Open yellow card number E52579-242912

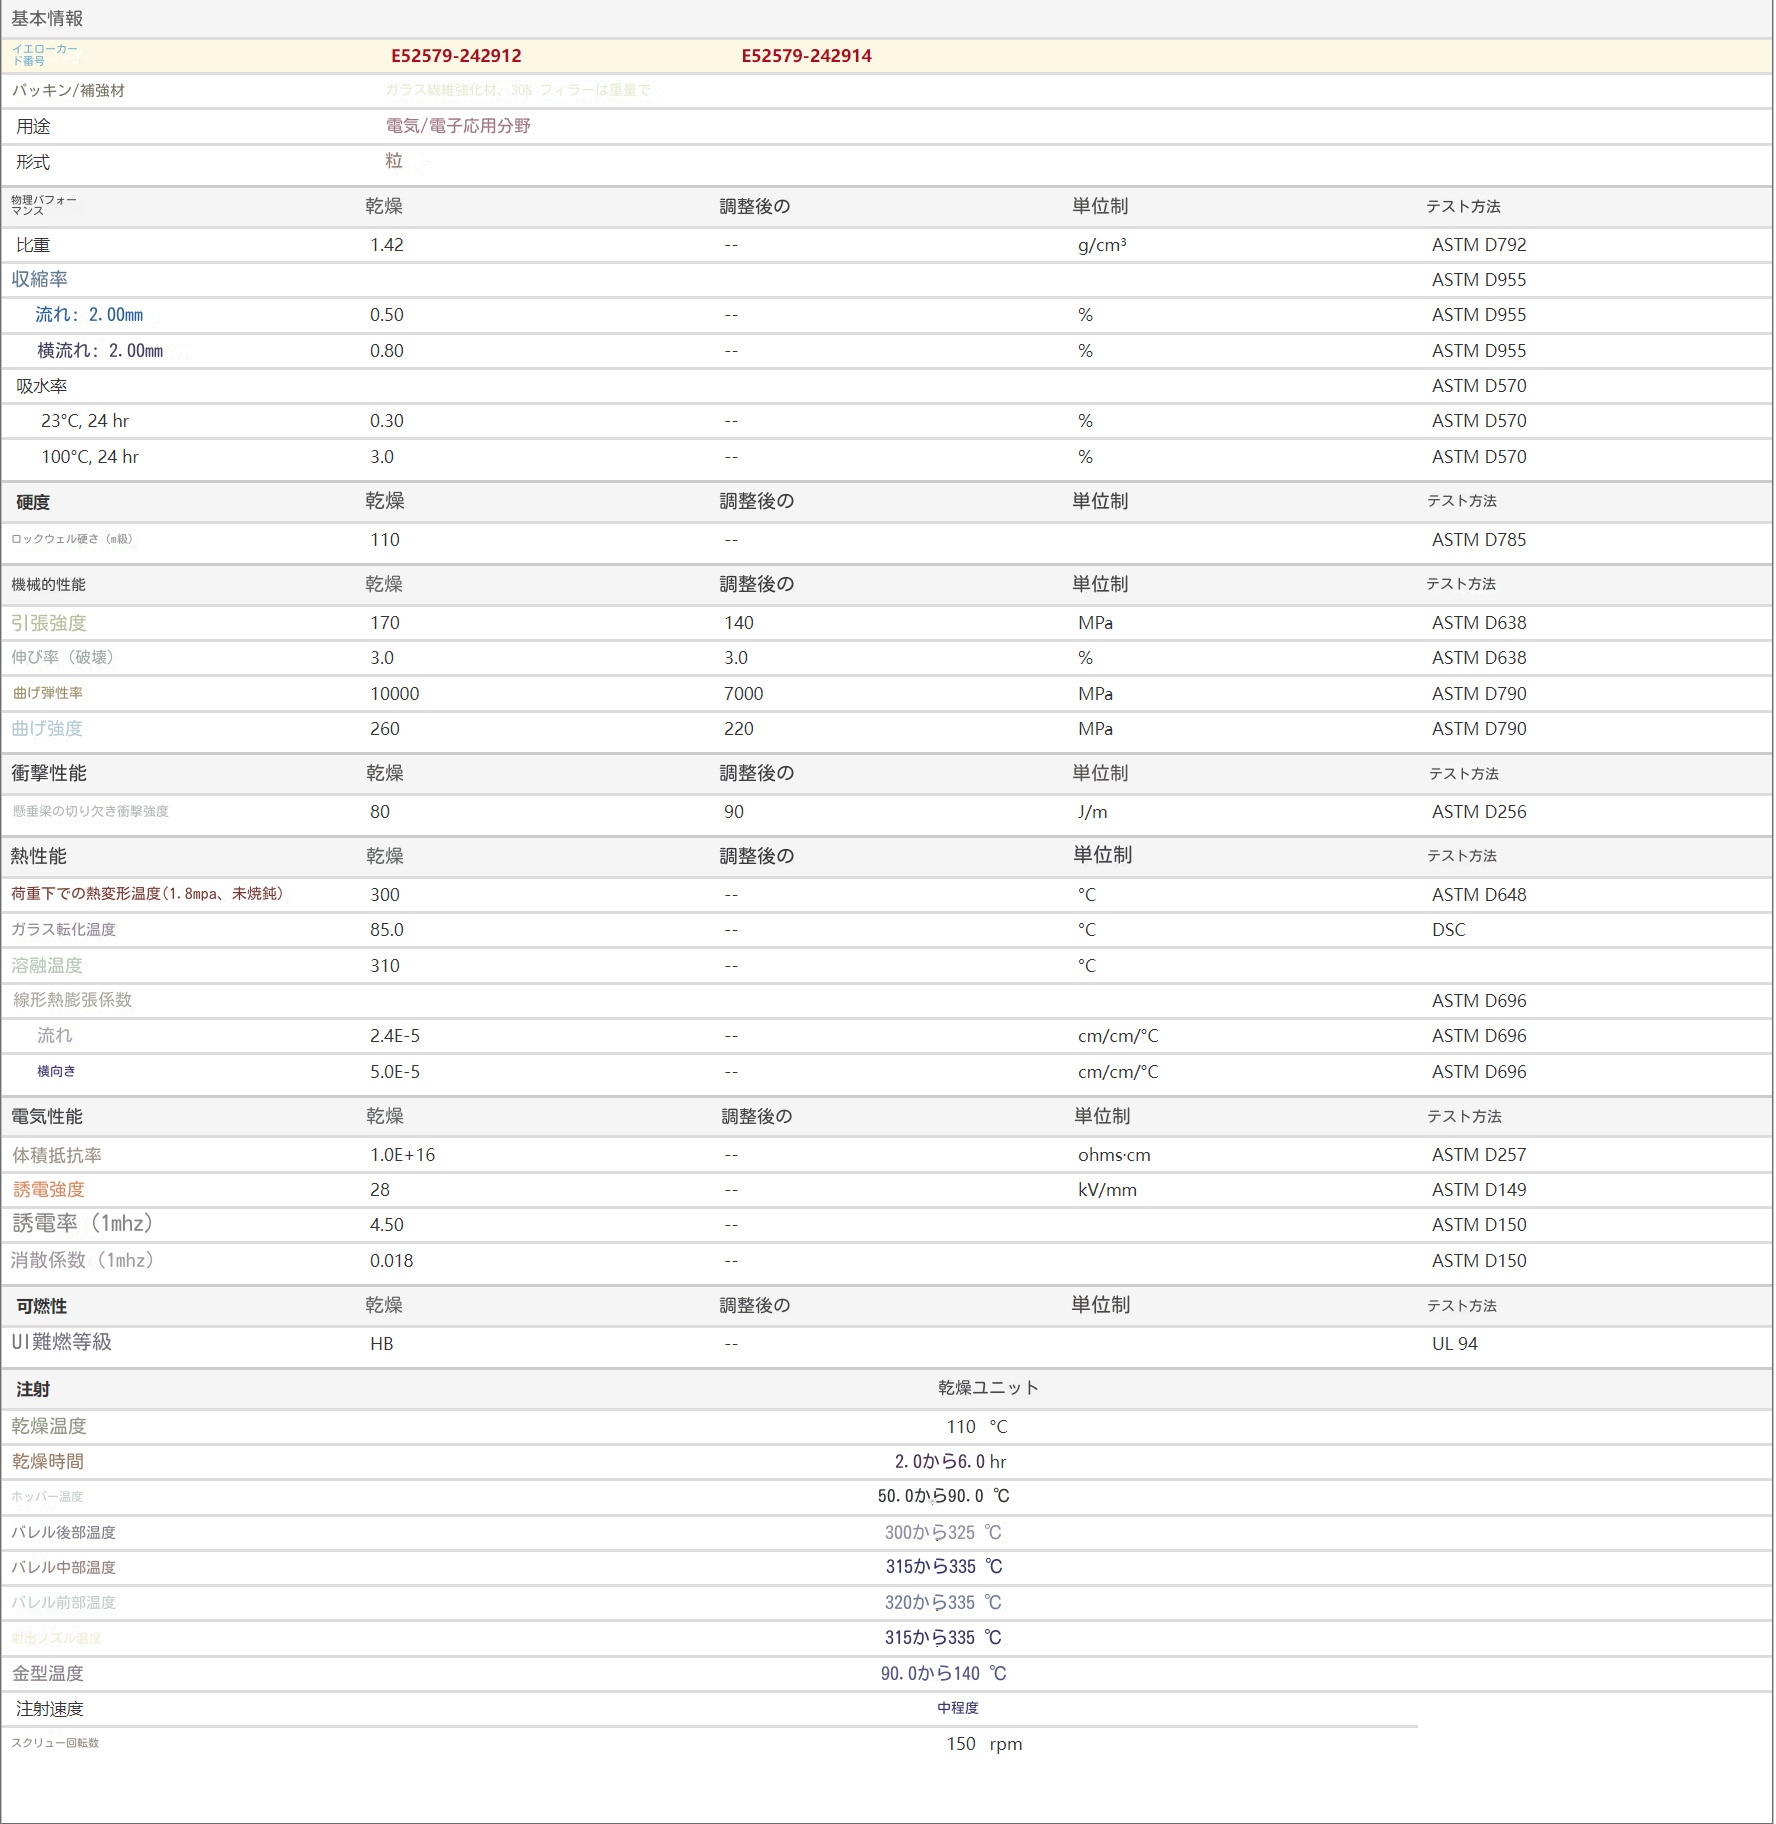[456, 56]
